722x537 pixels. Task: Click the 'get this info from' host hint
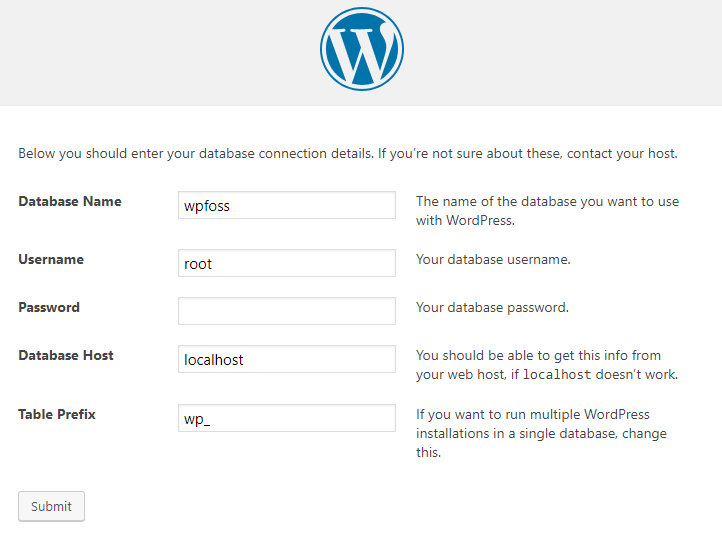point(547,365)
